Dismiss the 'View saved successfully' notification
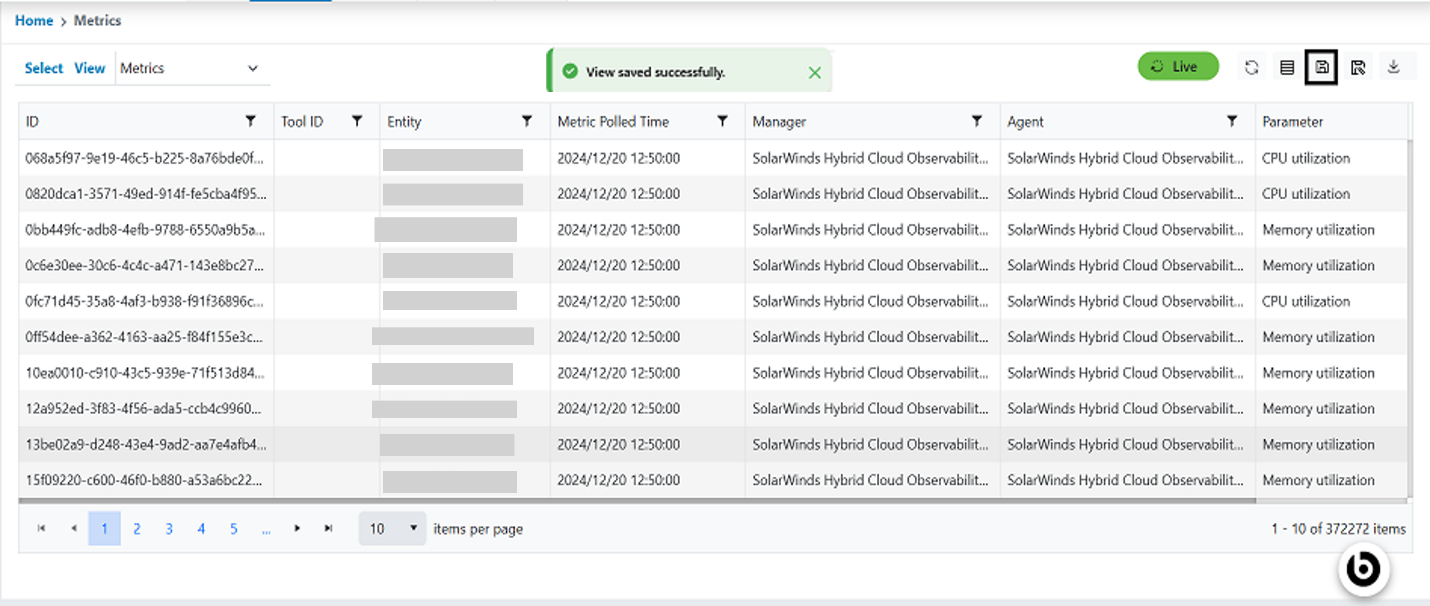Viewport: 1430px width, 606px height. pyautogui.click(x=814, y=72)
